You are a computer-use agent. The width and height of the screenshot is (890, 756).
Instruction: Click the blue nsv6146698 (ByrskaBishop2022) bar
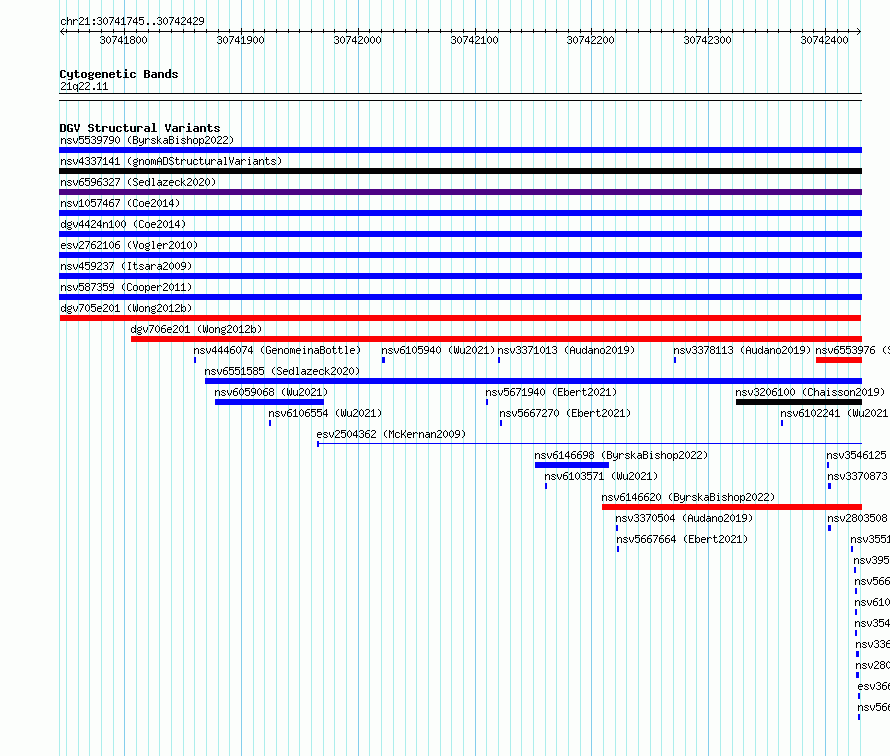(572, 465)
